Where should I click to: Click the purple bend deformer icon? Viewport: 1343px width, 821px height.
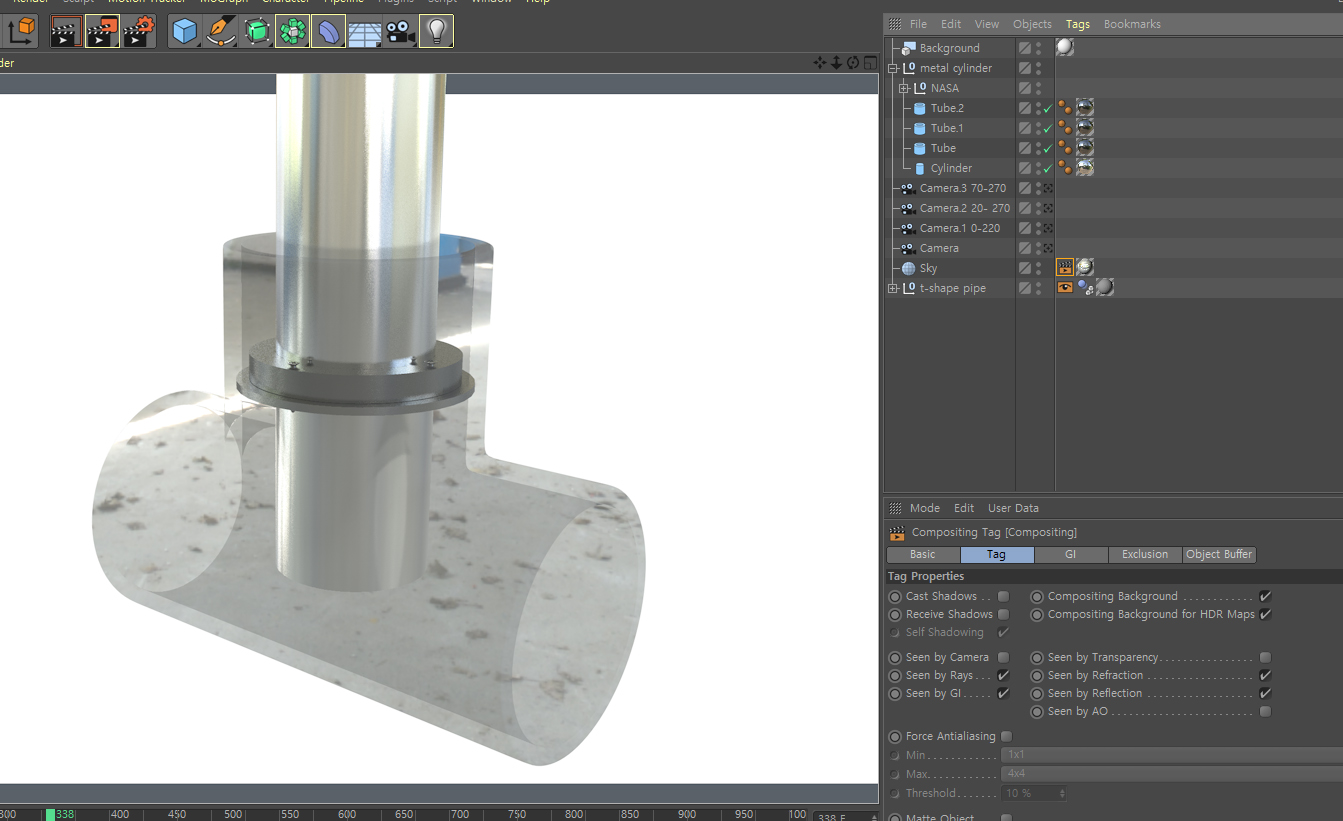tap(328, 31)
